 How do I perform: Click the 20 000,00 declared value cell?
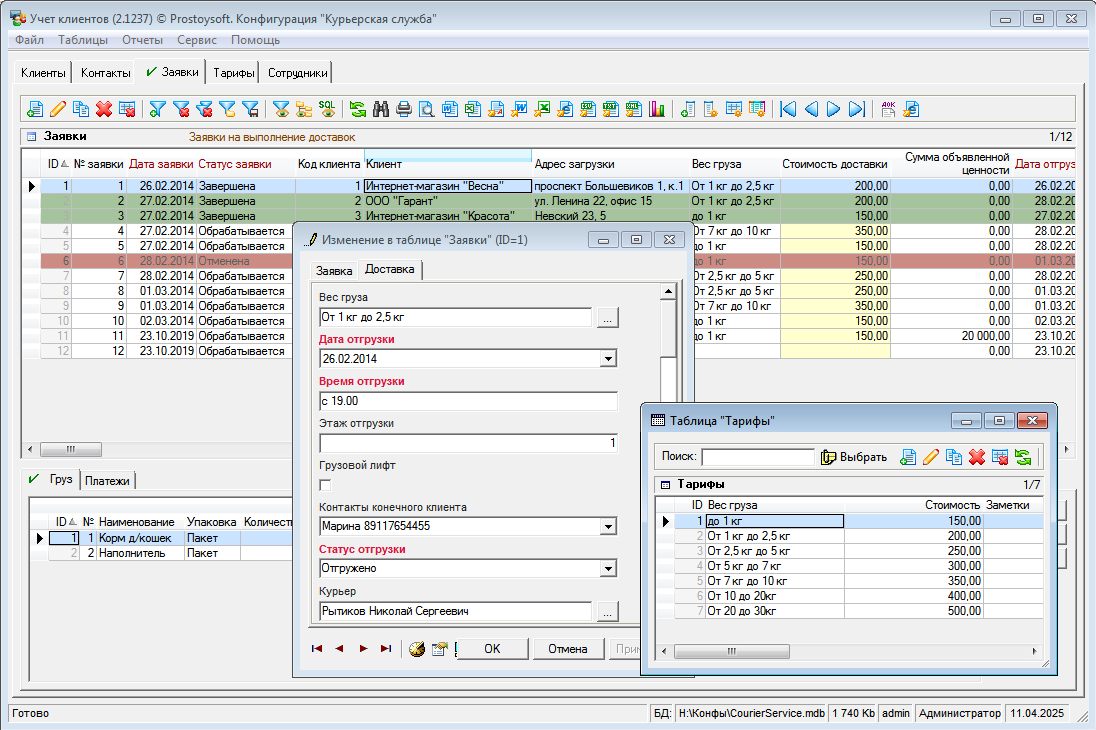tap(952, 336)
